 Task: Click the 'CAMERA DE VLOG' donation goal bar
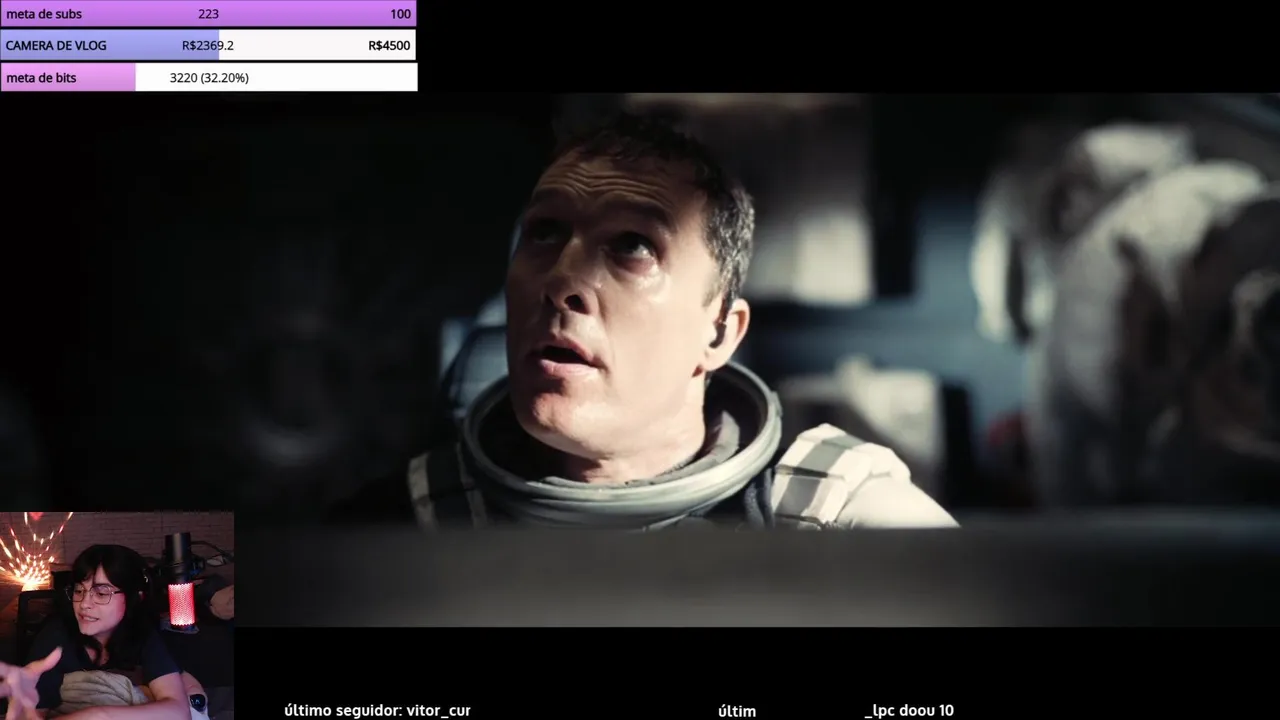(x=208, y=45)
